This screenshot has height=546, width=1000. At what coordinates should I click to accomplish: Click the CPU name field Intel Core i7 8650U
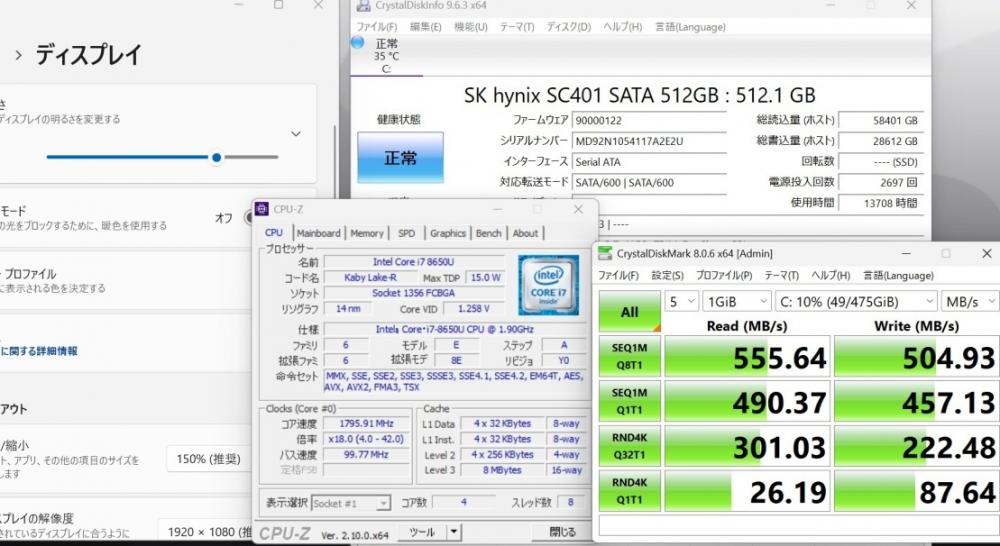click(413, 262)
